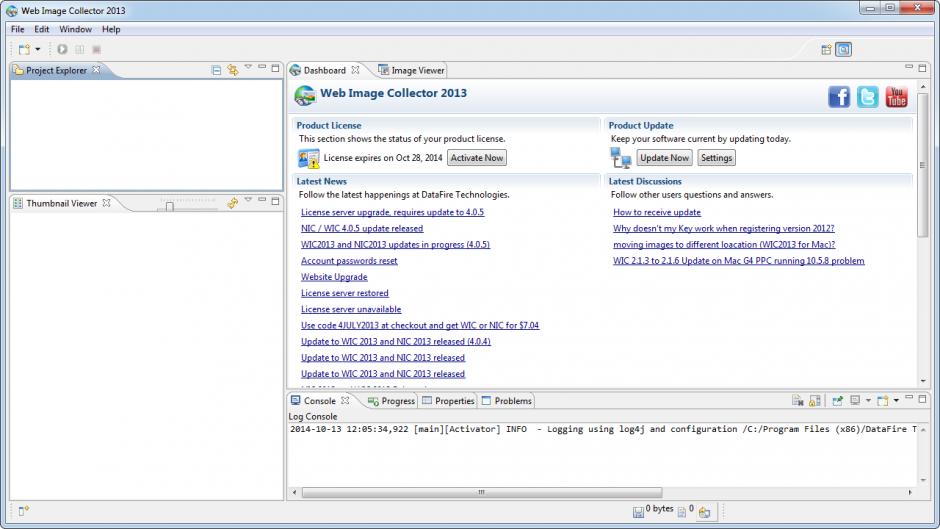
Task: Maximize the Thumbnail Viewer panel
Action: (x=275, y=202)
